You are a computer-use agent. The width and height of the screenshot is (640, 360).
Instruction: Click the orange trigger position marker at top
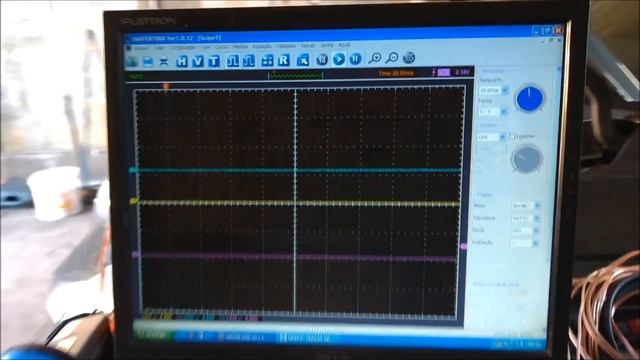click(x=166, y=87)
